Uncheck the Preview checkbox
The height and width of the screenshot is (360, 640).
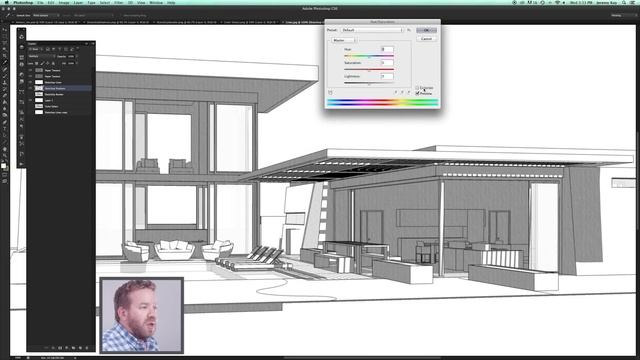417,93
